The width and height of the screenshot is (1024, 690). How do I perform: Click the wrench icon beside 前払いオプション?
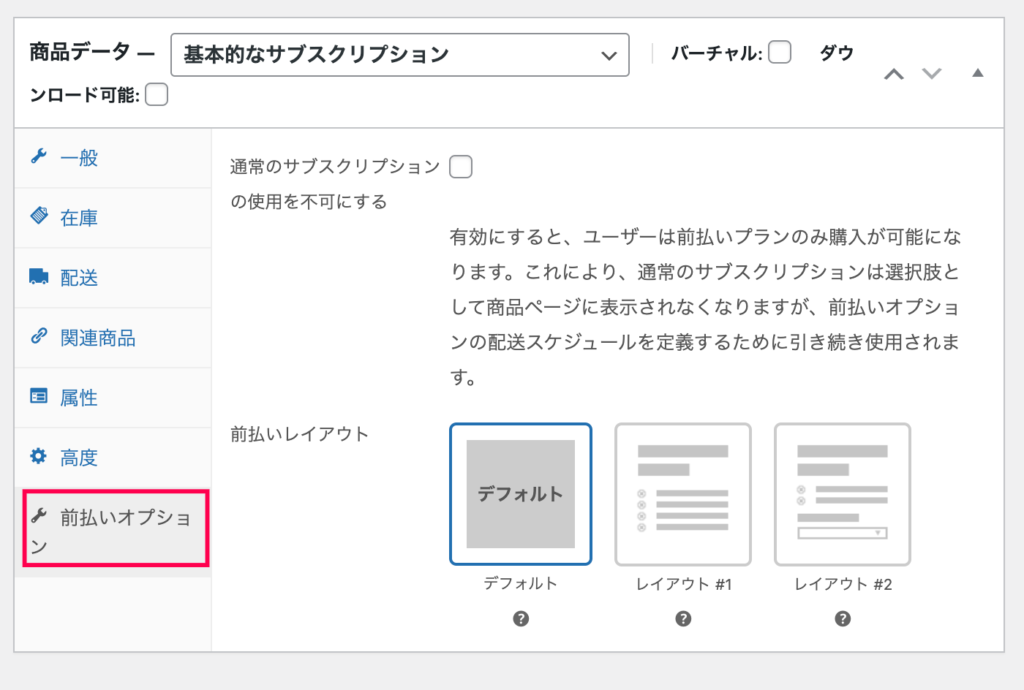(x=39, y=516)
